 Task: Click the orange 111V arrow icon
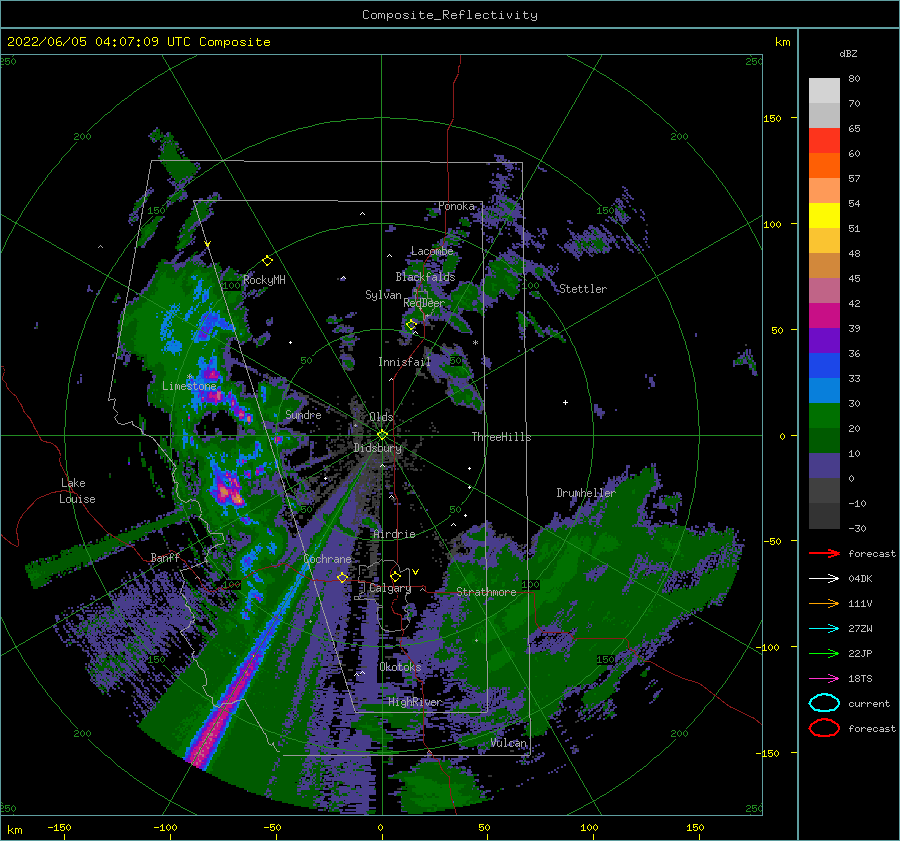[x=824, y=603]
